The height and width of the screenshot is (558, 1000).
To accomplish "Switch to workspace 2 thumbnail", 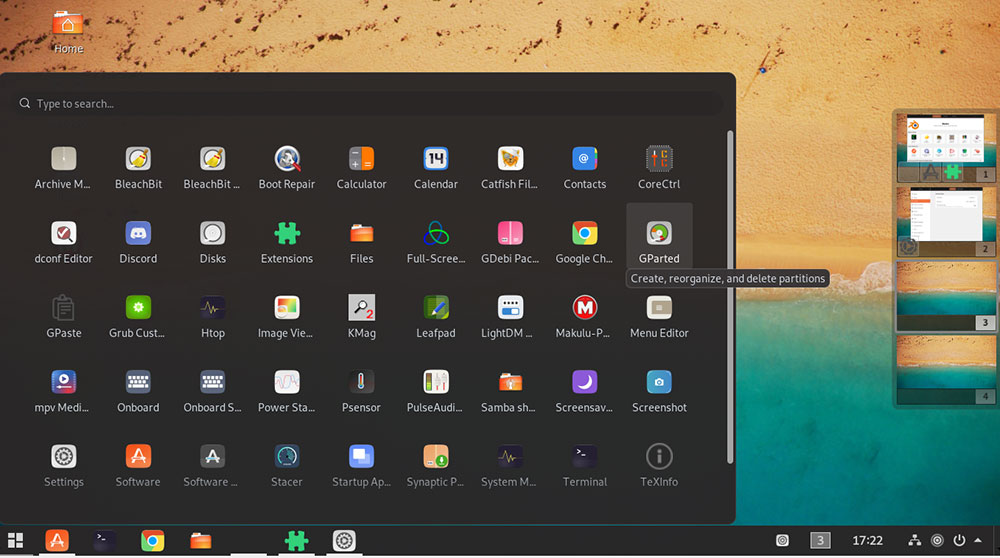I will [946, 221].
